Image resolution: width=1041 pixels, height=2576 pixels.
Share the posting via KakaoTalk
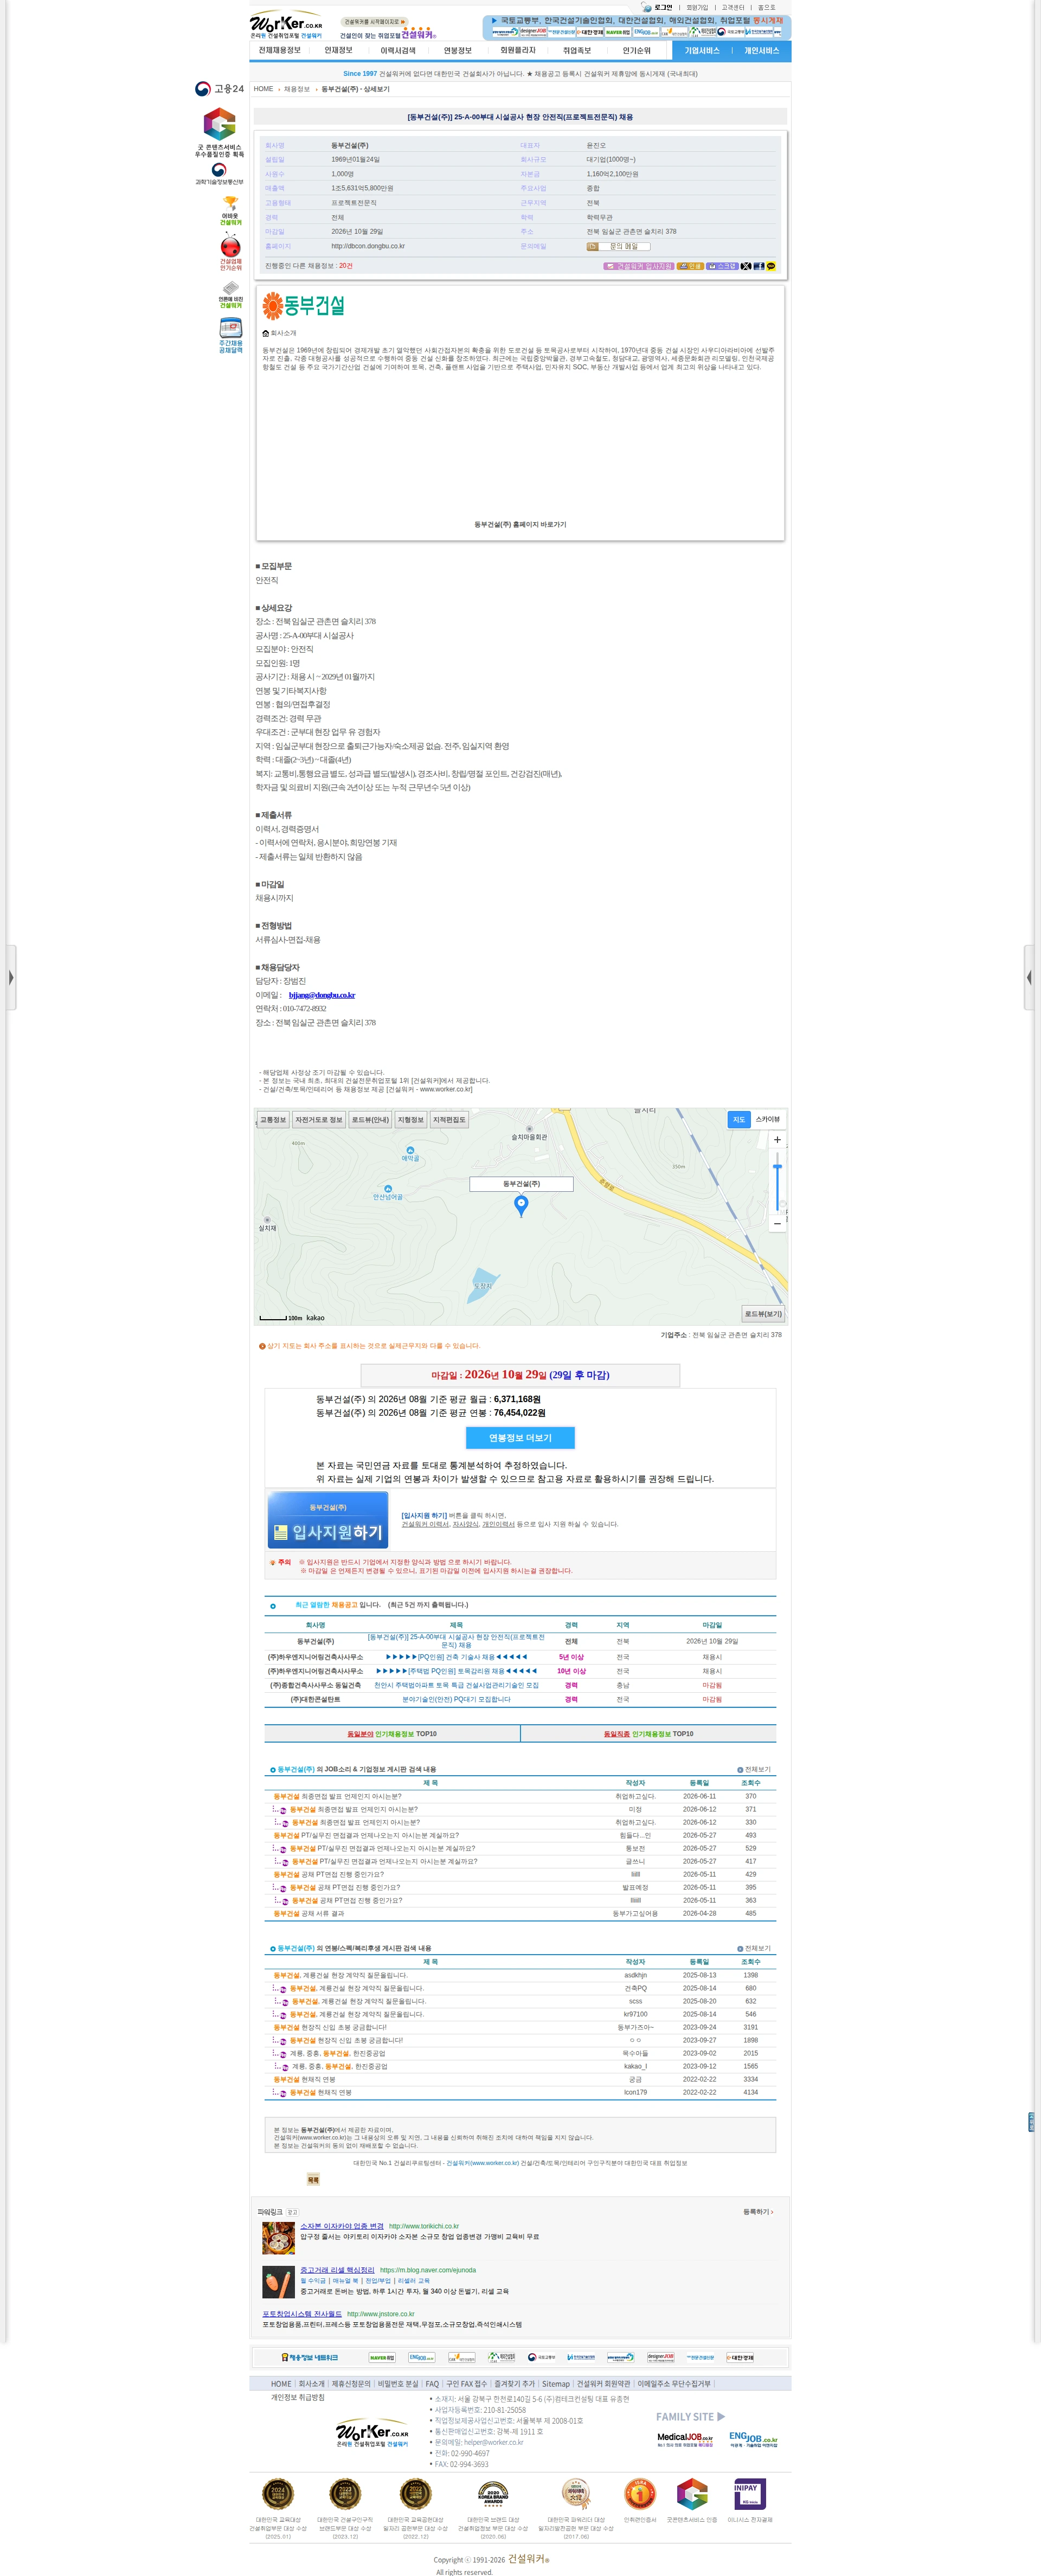771,266
